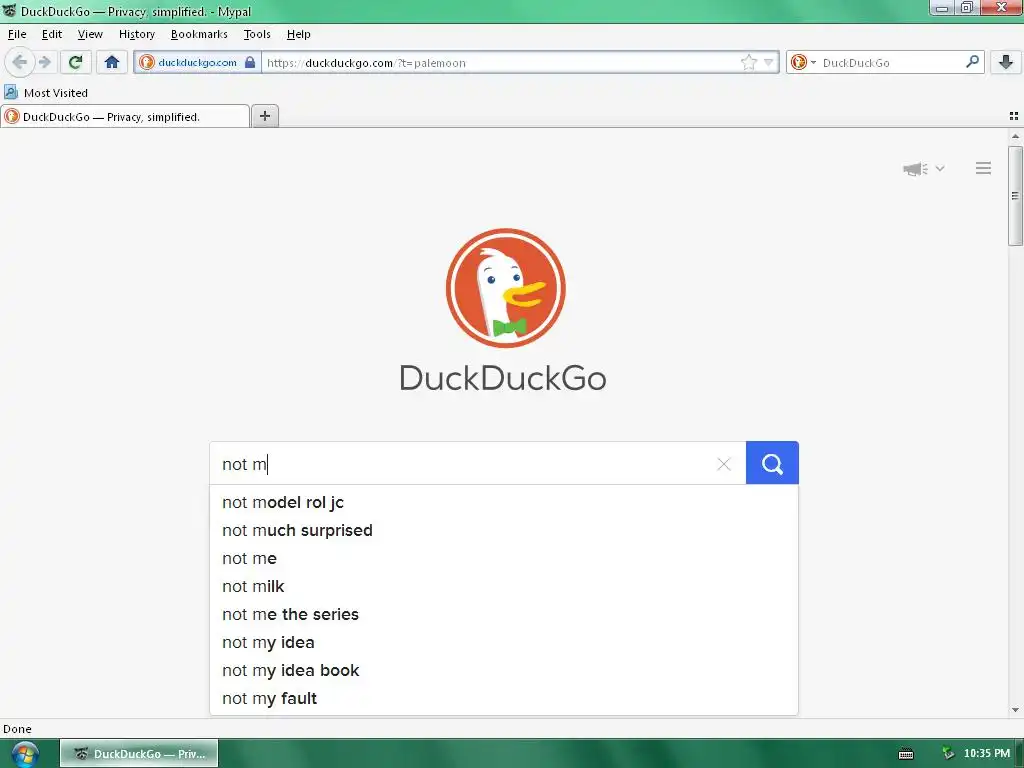Viewport: 1024px width, 768px height.
Task: Click the page scrollbar down arrow
Action: pyautogui.click(x=1015, y=710)
